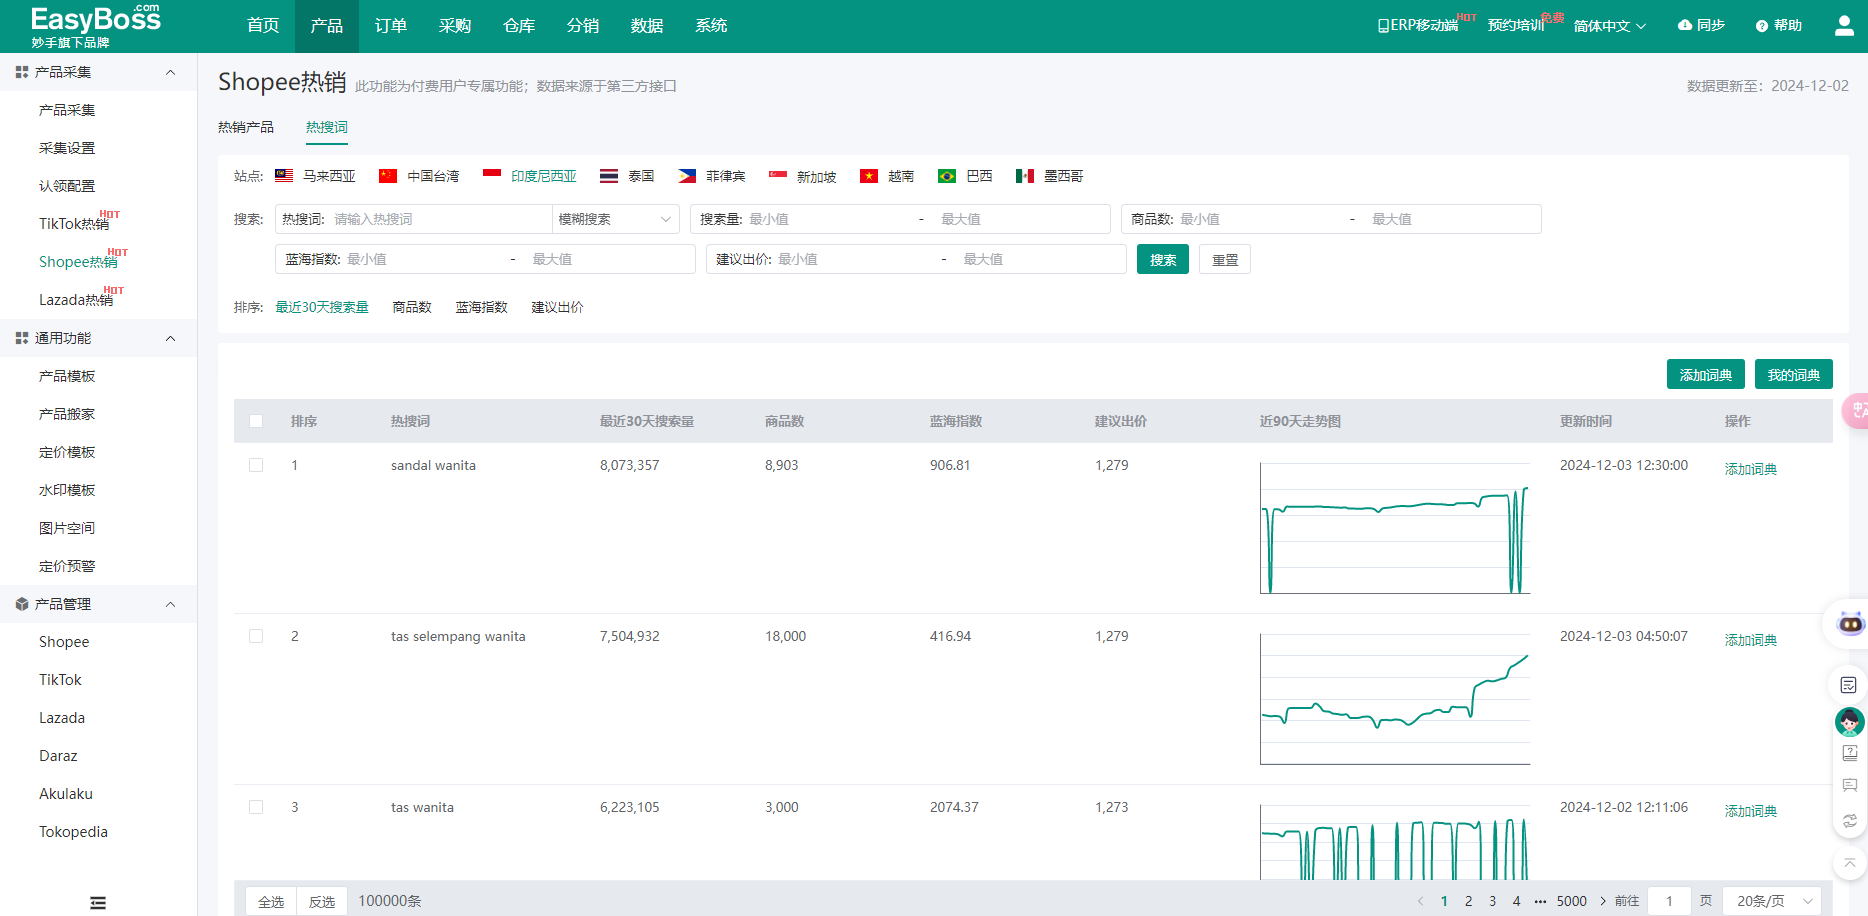Sort by 蓝海指数

click(482, 307)
